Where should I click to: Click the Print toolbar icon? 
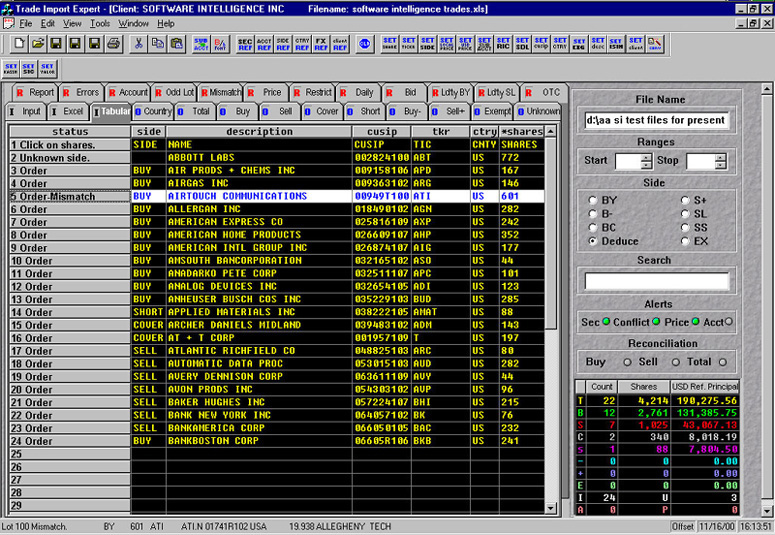pyautogui.click(x=114, y=44)
